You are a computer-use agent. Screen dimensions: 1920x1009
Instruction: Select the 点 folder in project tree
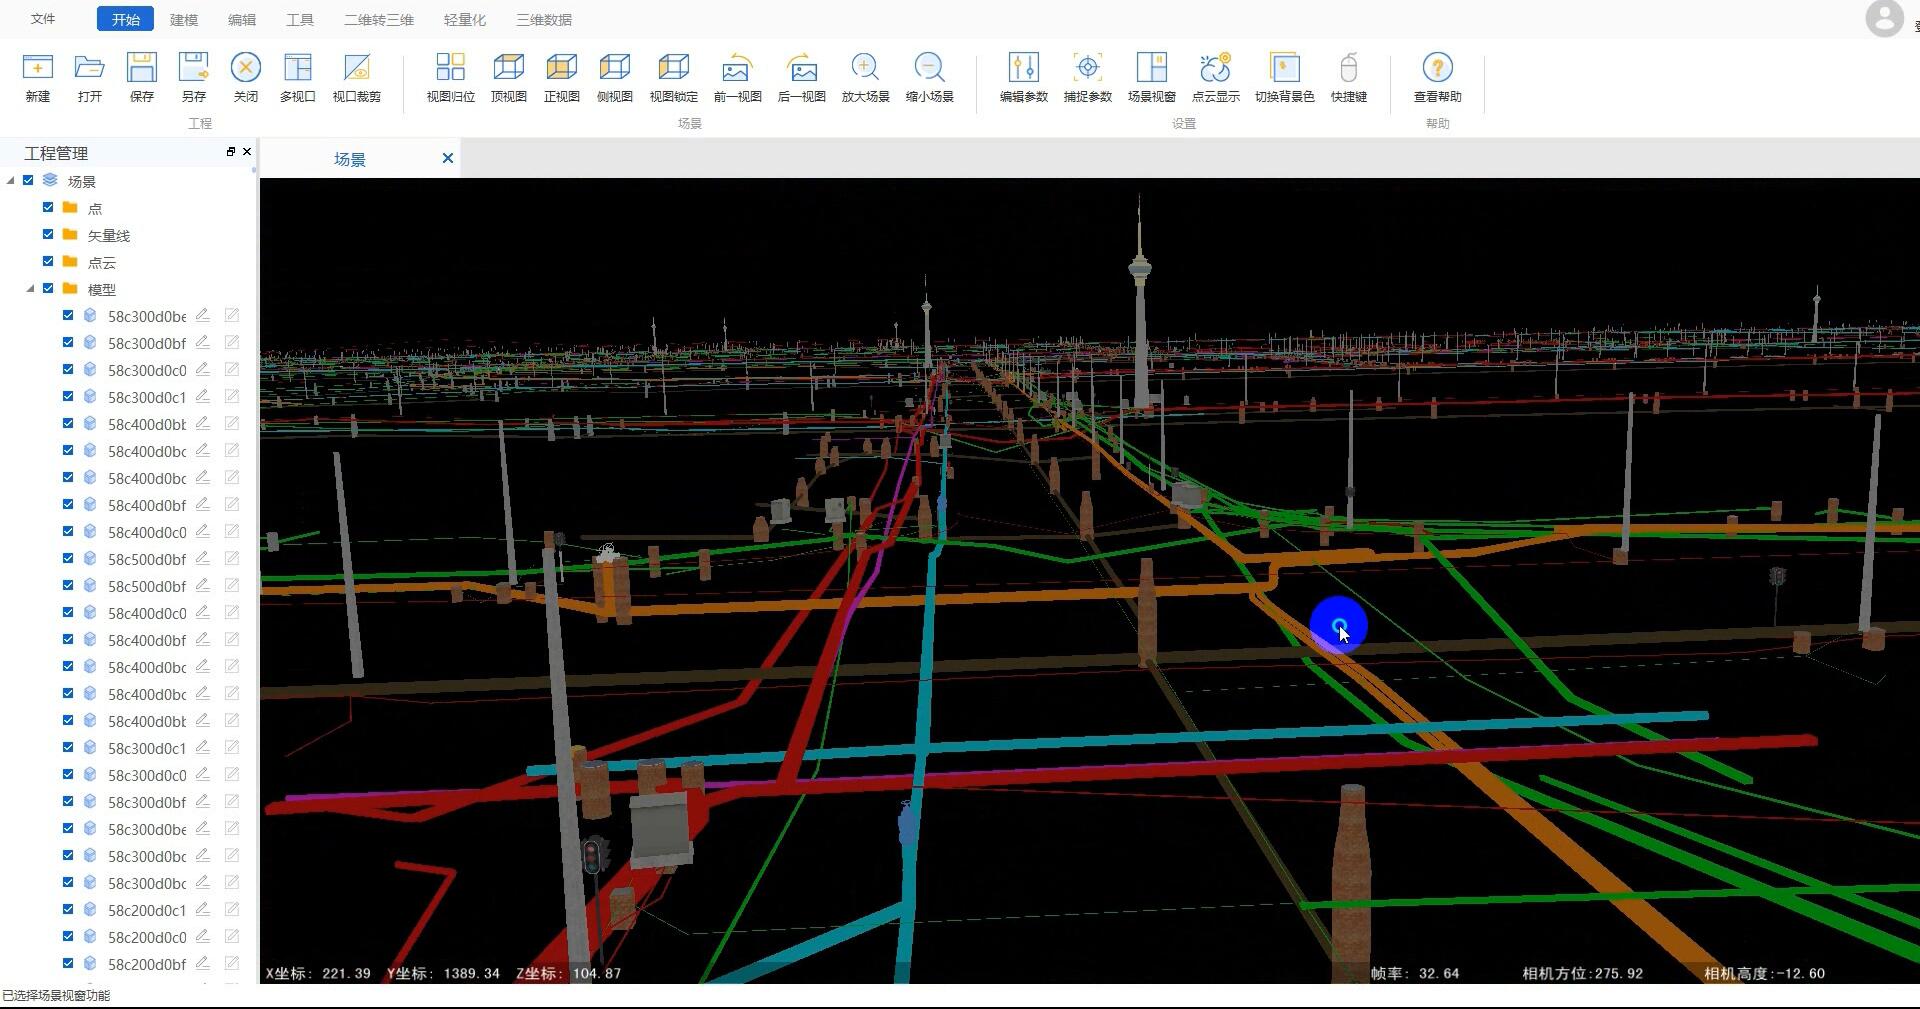click(95, 209)
